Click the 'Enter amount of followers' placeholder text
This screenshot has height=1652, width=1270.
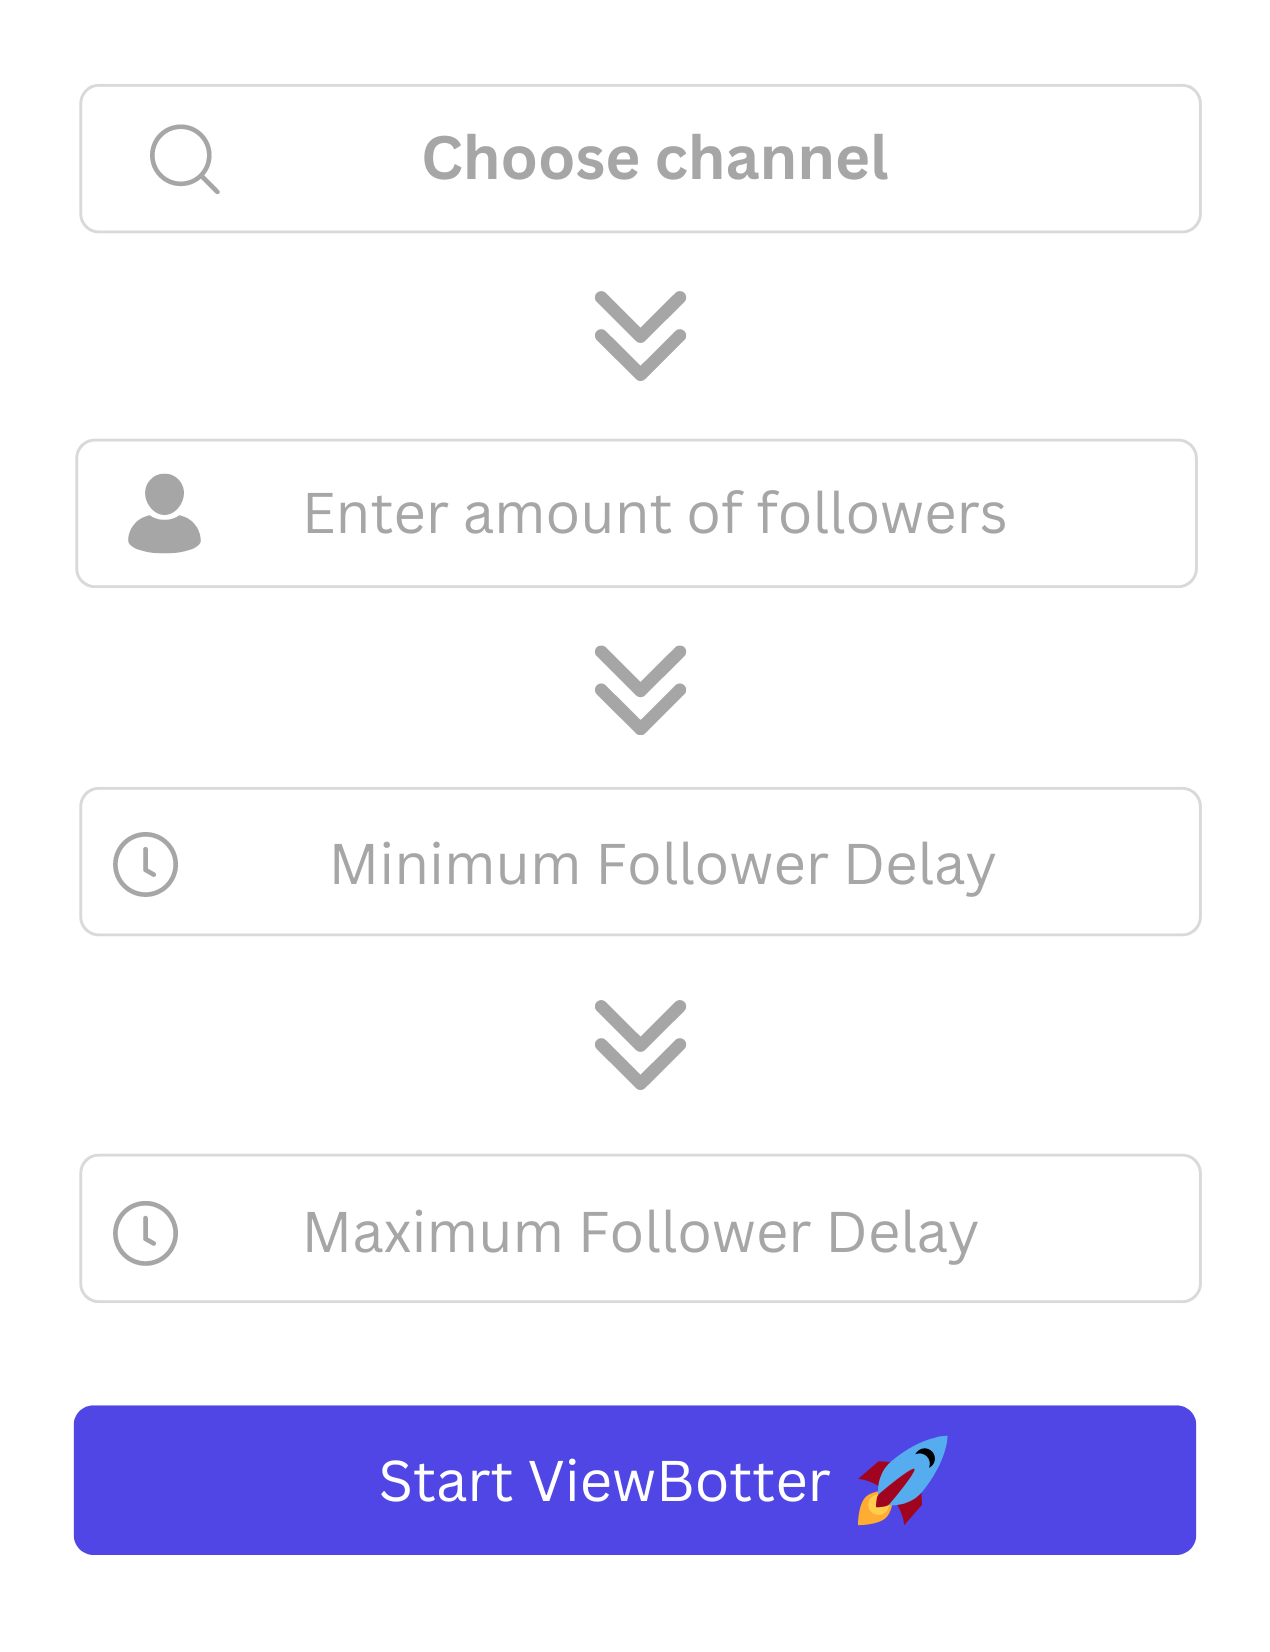(655, 513)
